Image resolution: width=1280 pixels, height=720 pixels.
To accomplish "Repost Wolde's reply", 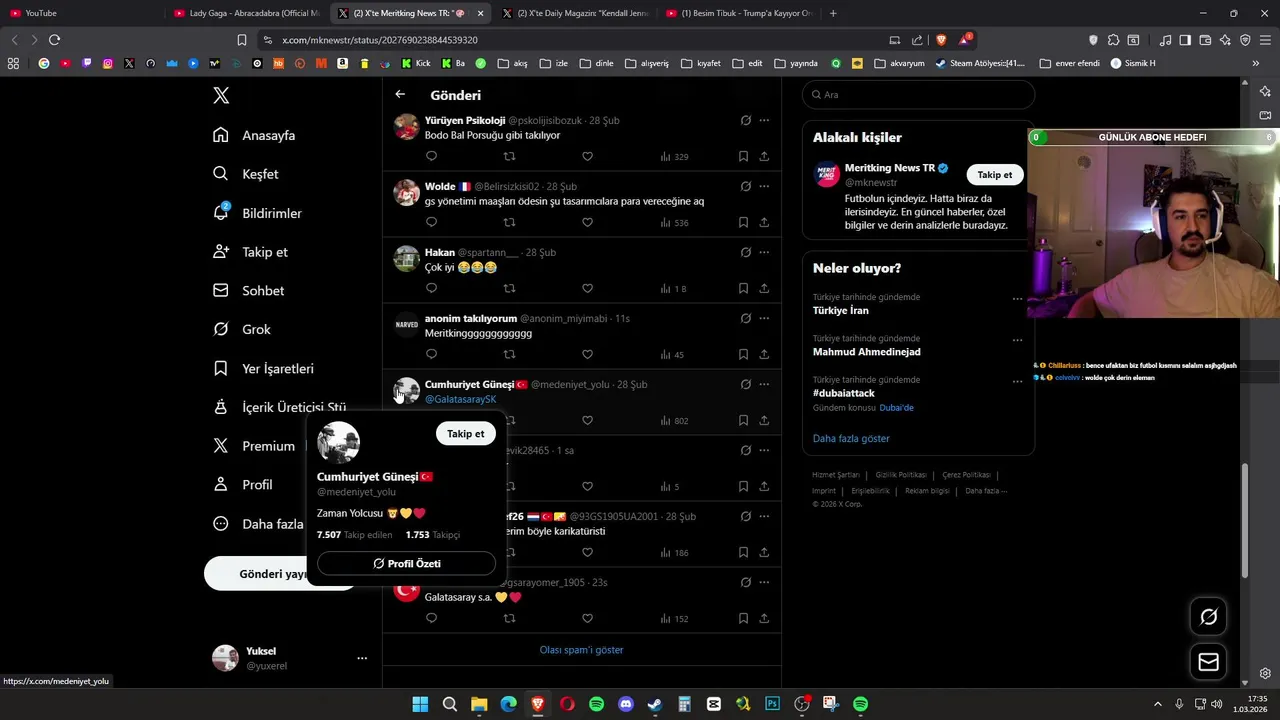I will click(x=509, y=222).
